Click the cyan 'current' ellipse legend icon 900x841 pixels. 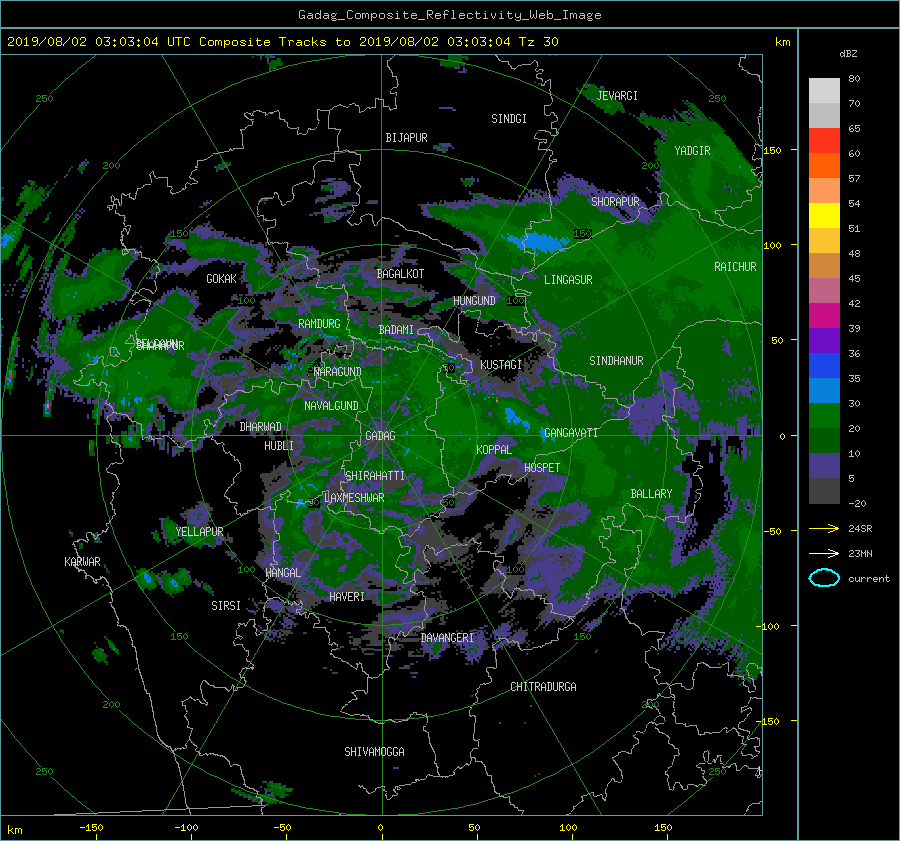click(824, 578)
